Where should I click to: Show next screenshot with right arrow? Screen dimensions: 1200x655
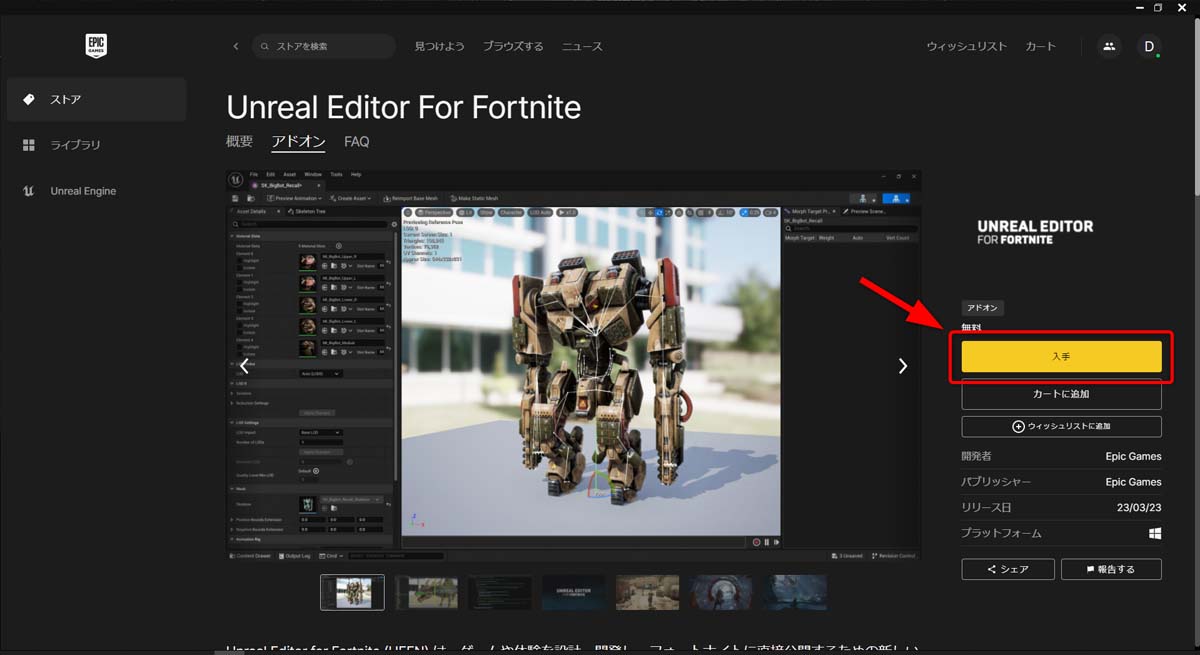click(x=902, y=366)
